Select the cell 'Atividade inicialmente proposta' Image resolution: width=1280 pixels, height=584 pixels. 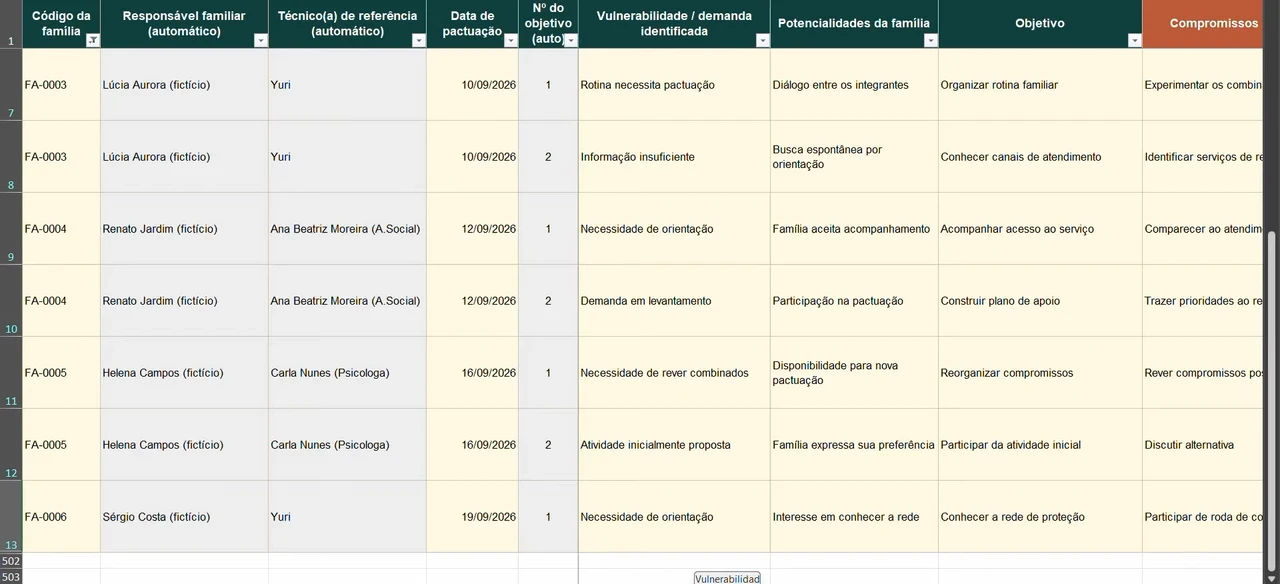pyautogui.click(x=674, y=445)
